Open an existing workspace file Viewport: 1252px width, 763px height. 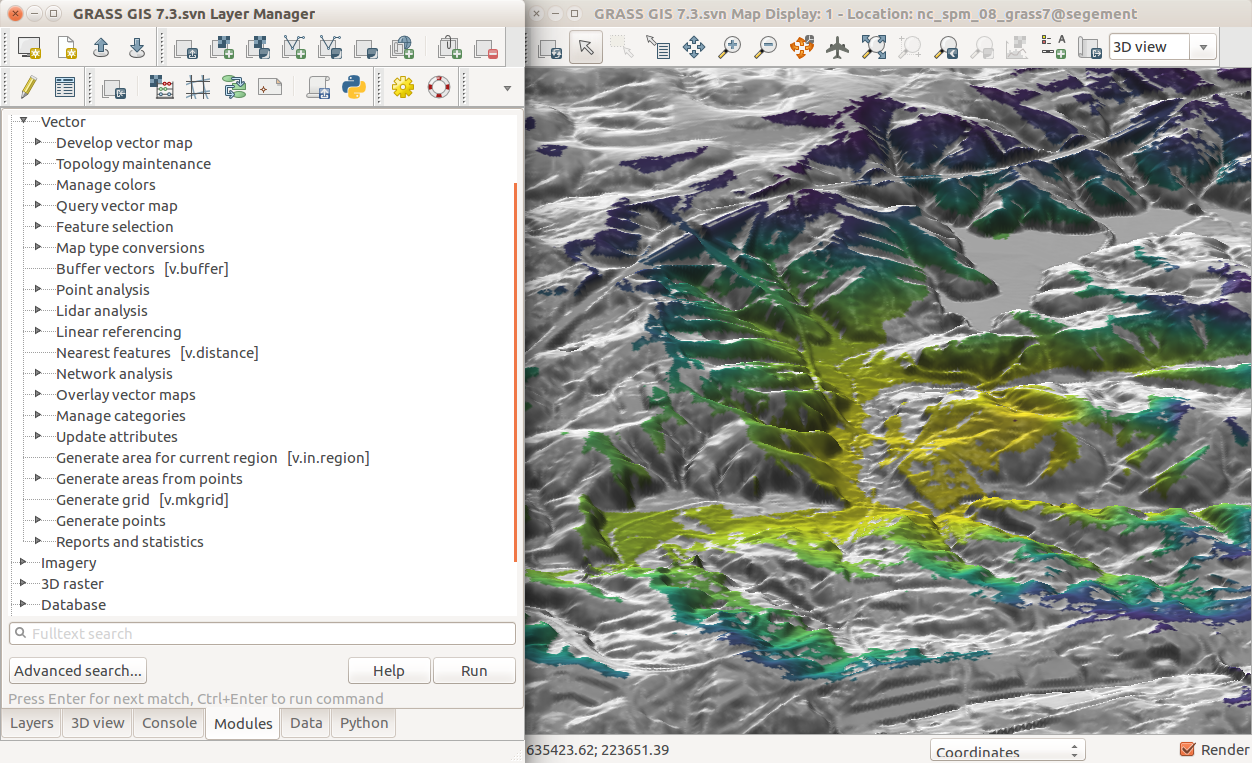point(101,47)
